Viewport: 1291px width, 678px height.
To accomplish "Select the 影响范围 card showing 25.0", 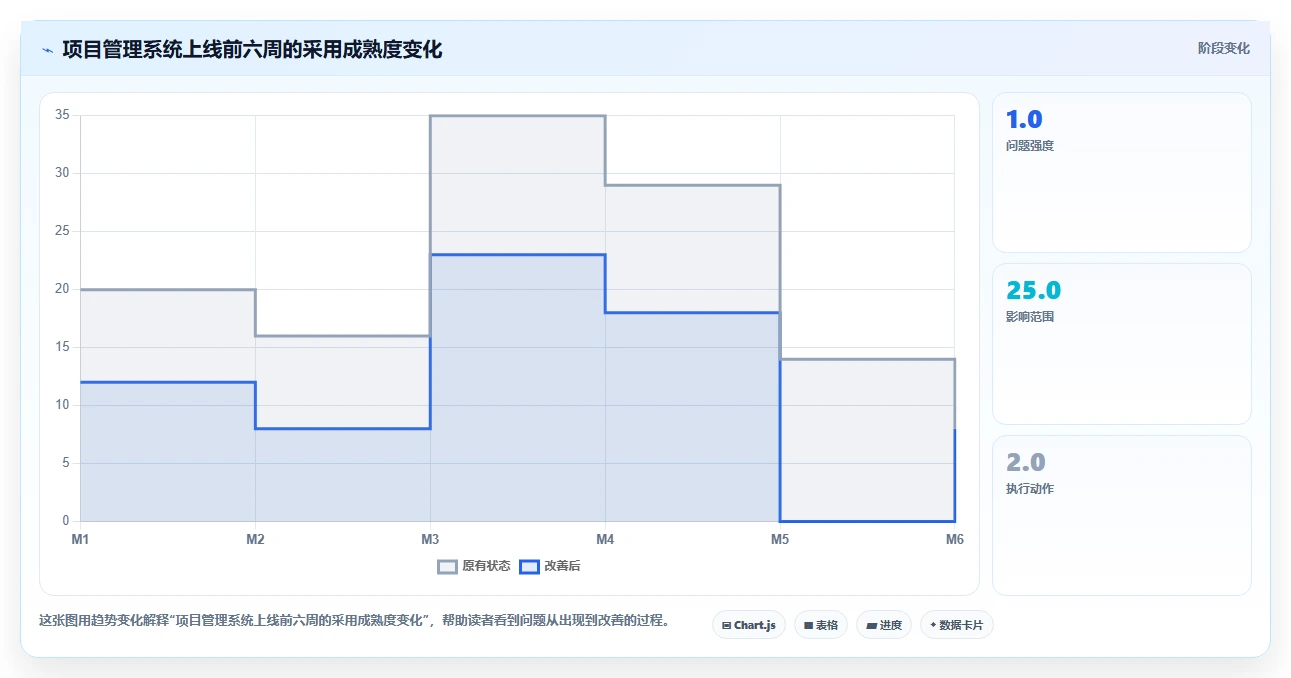I will 1121,344.
